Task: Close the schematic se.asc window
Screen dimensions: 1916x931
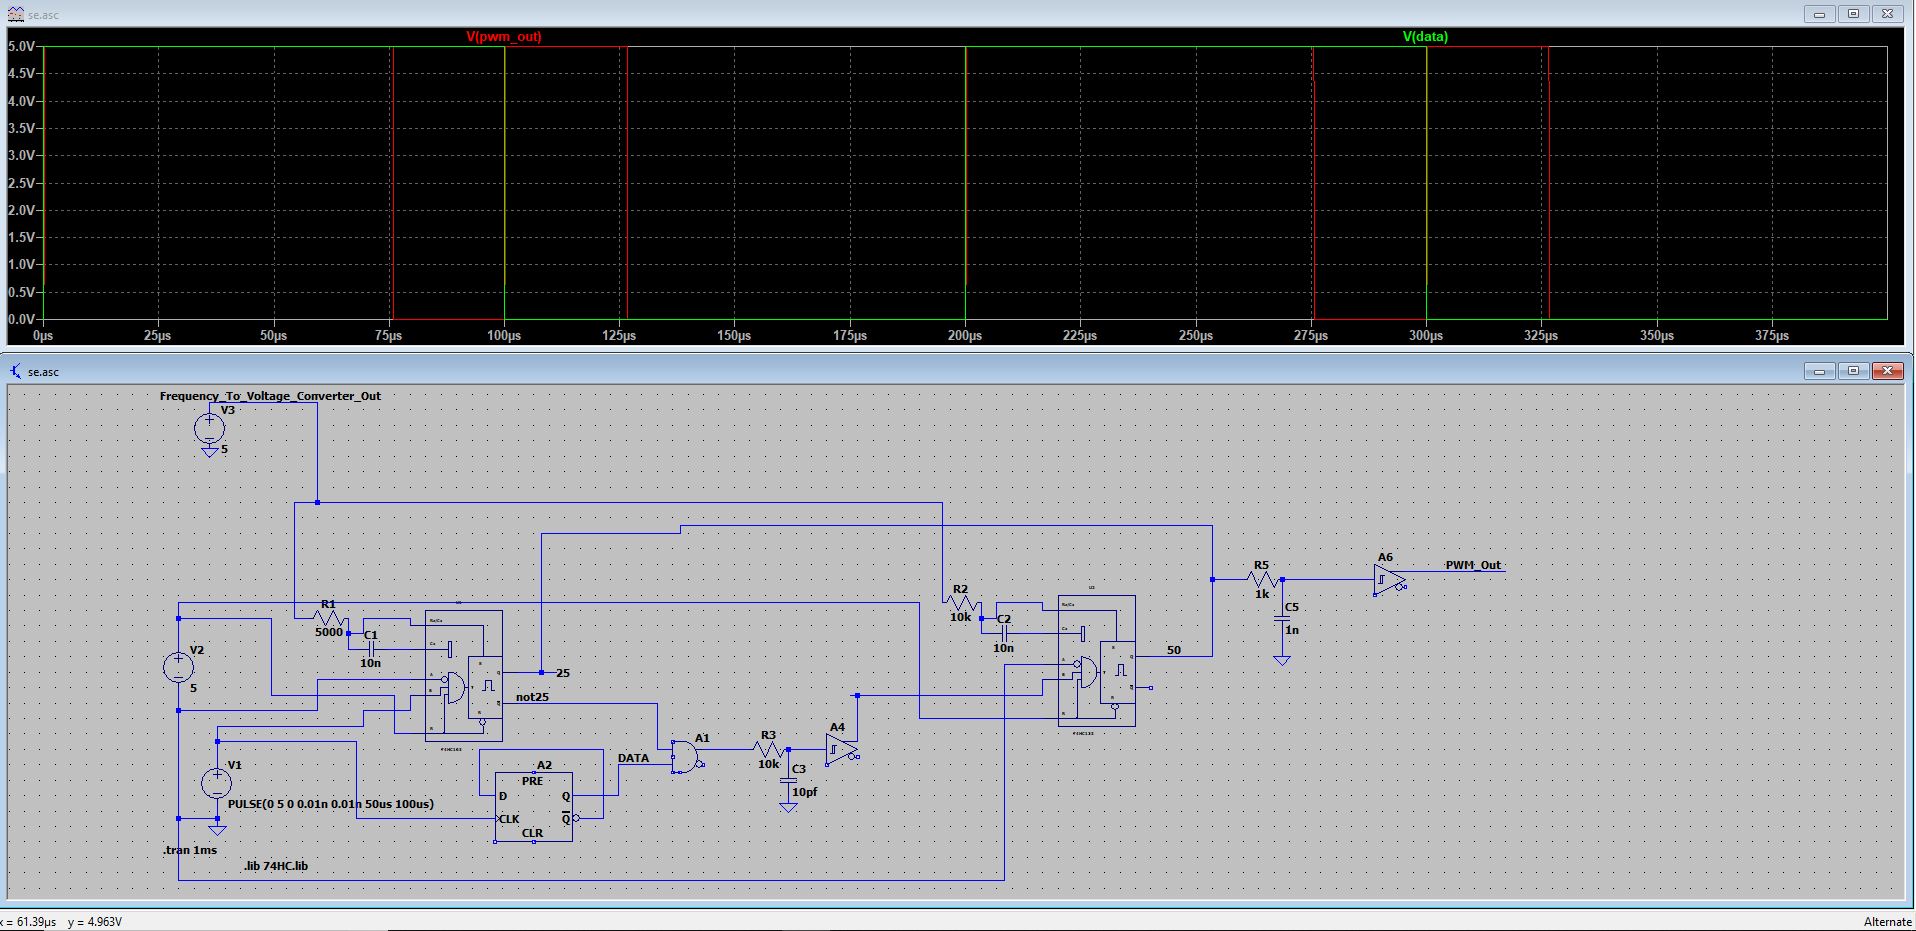Action: pos(1887,371)
